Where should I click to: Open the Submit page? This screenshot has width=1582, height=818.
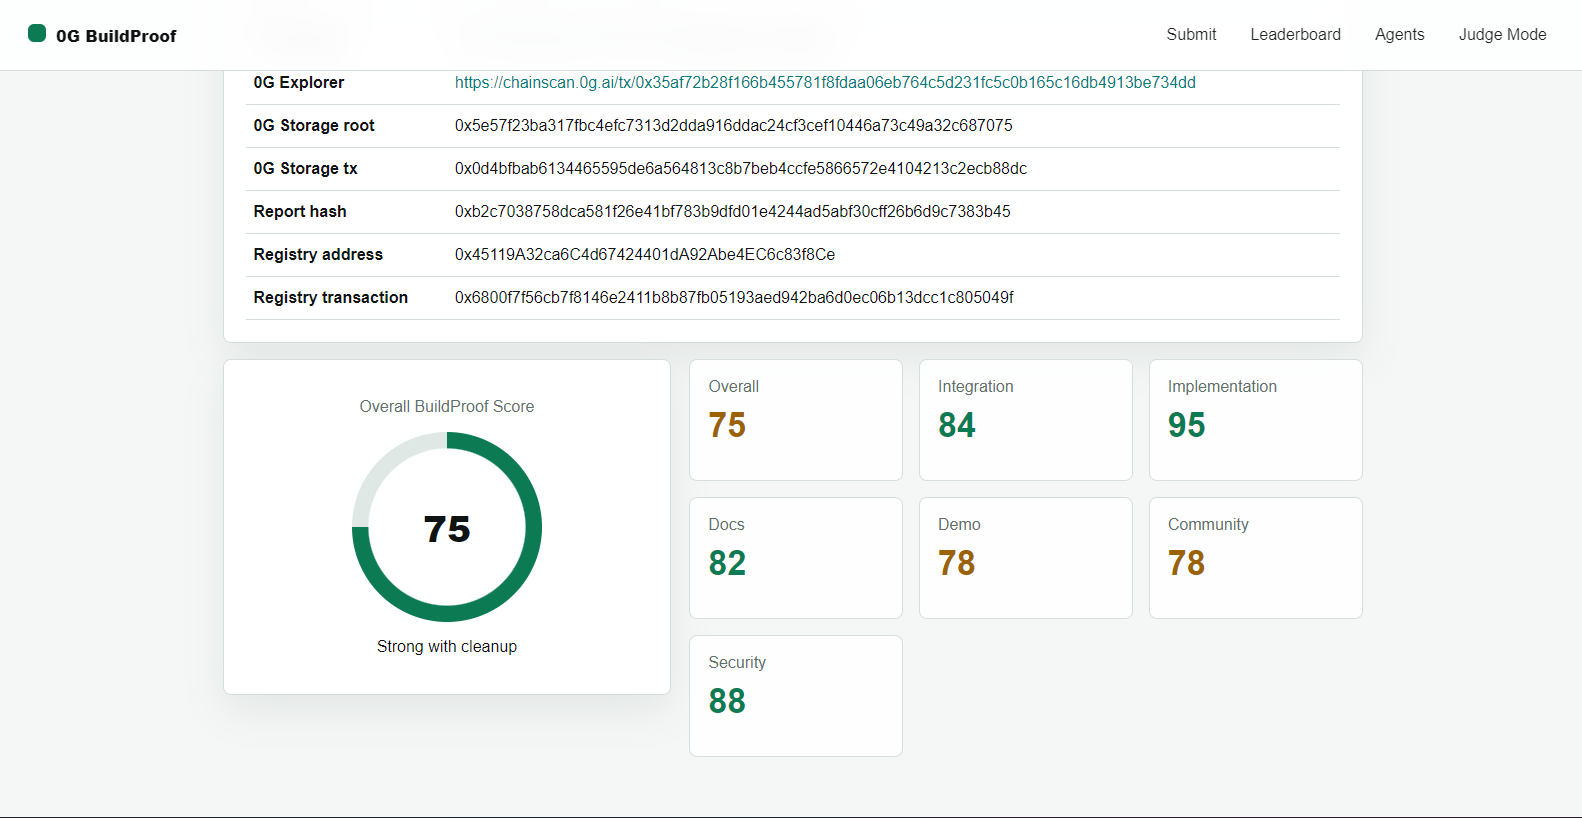(x=1191, y=34)
